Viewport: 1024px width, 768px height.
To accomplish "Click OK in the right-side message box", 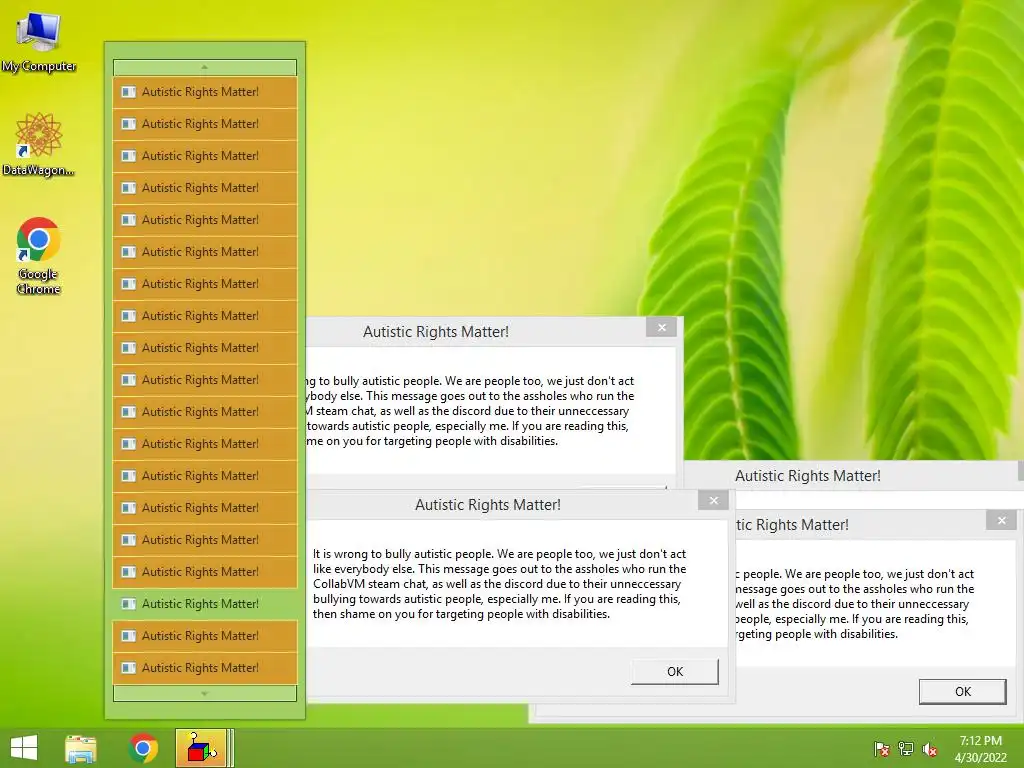I will (963, 692).
